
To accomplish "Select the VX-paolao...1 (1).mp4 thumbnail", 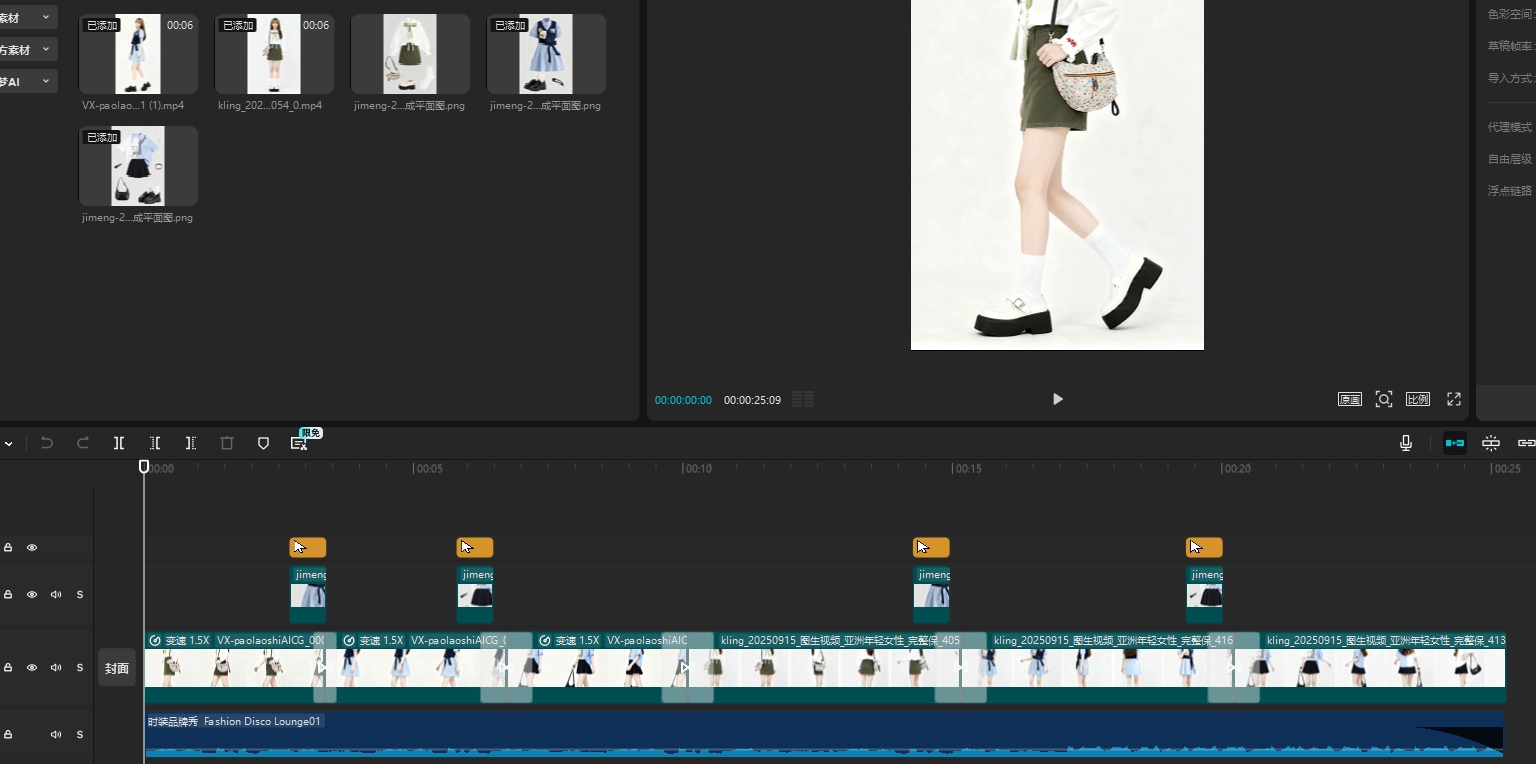I will (x=139, y=54).
